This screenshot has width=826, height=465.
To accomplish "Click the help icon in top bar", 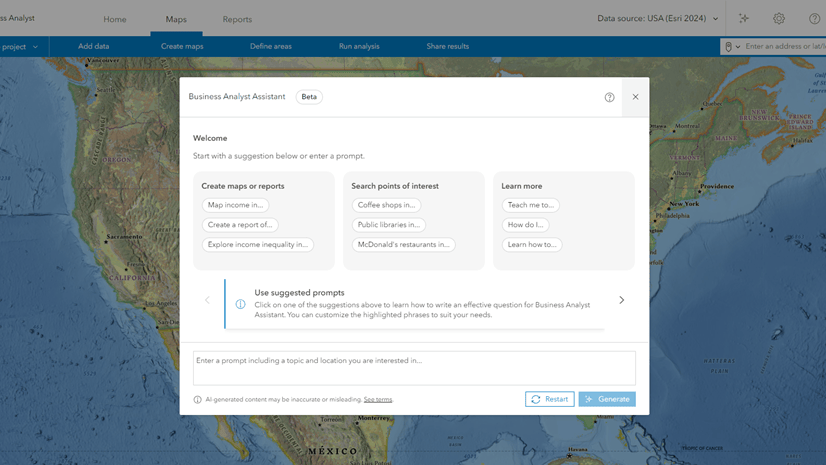I will coord(814,18).
